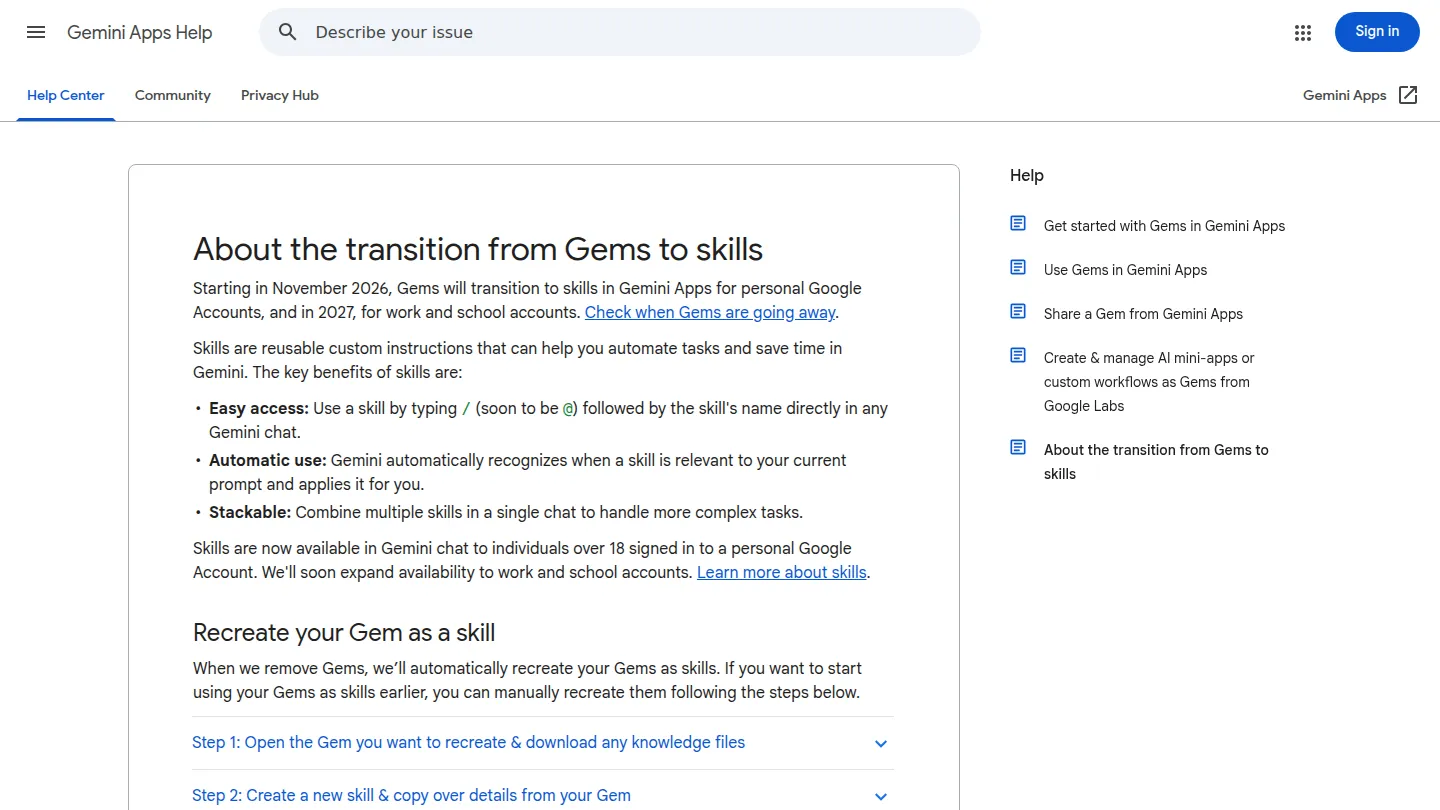Open Create & manage AI mini-apps article
This screenshot has height=810, width=1440.
(x=1149, y=382)
